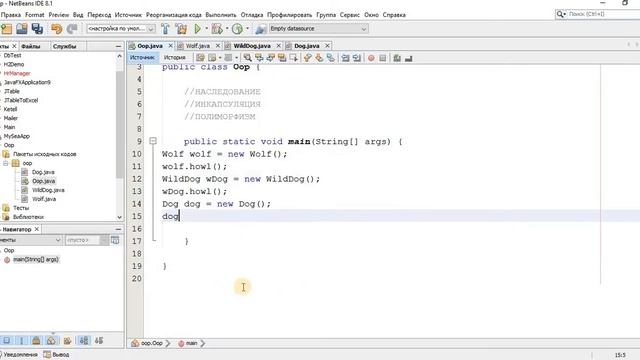Click the Stop Macro Recording icon
Image resolution: width=640 pixels, height=360 pixels.
click(382, 58)
